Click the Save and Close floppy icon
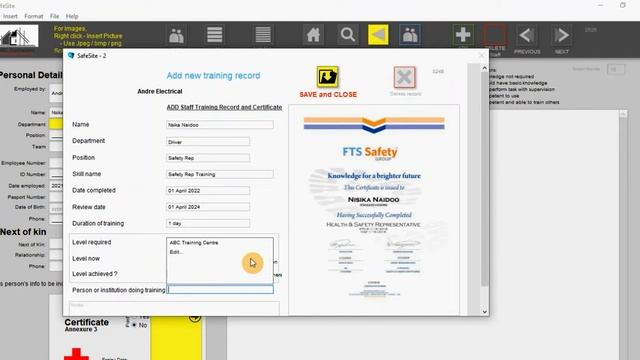640x360 pixels. pyautogui.click(x=327, y=77)
